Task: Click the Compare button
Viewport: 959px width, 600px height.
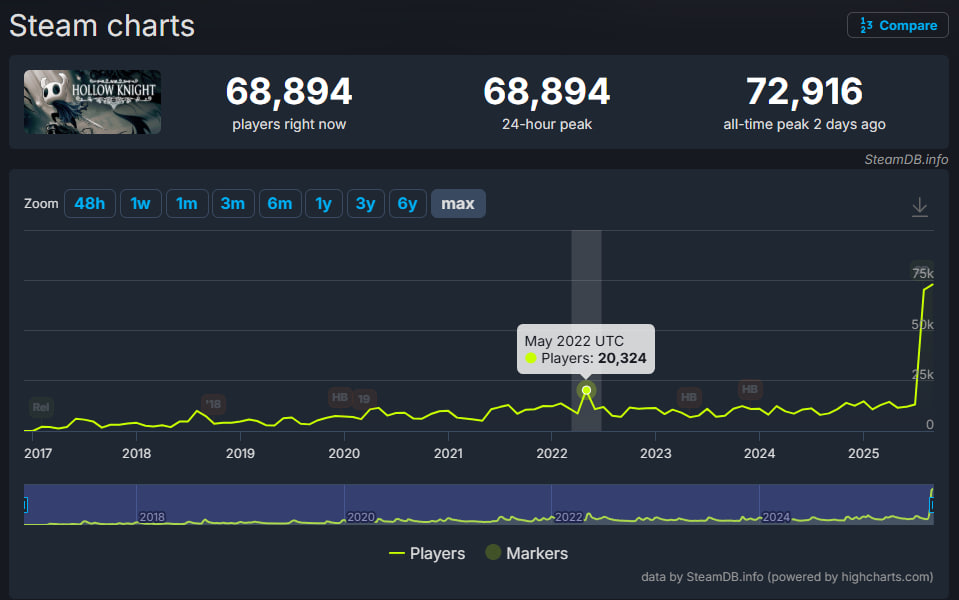Action: [897, 25]
